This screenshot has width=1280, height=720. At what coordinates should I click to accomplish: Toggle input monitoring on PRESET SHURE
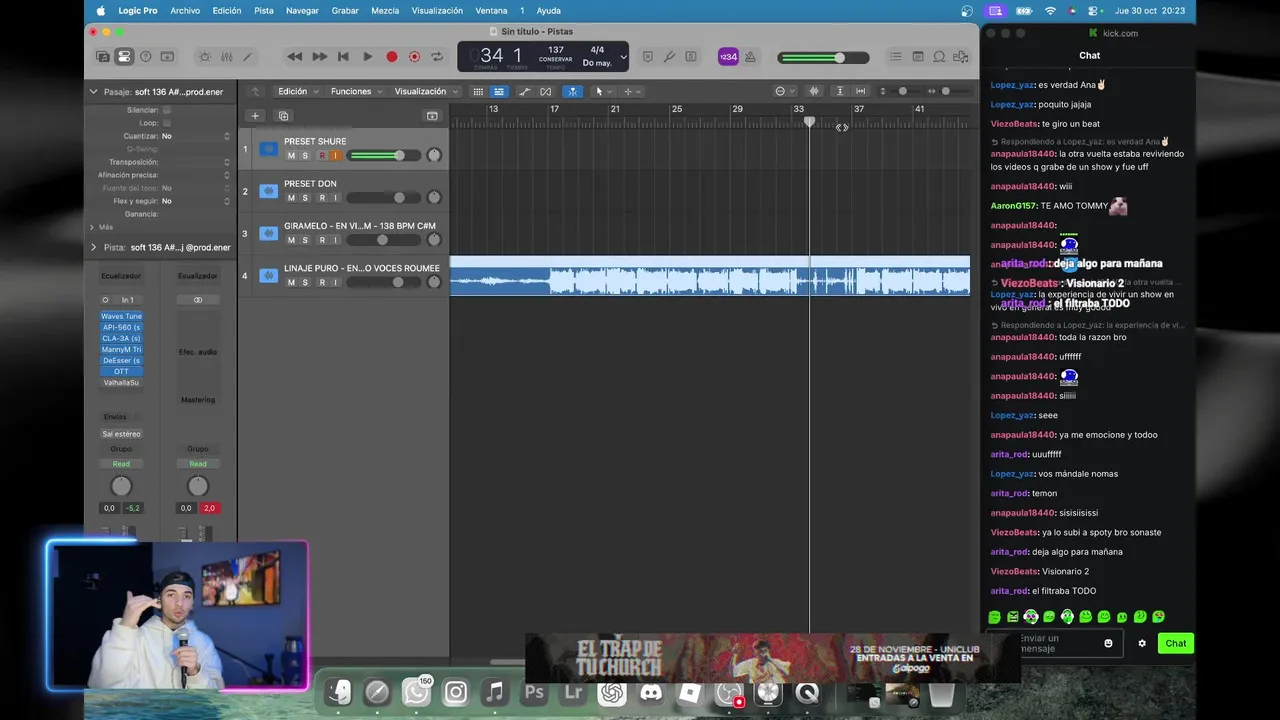tap(335, 156)
